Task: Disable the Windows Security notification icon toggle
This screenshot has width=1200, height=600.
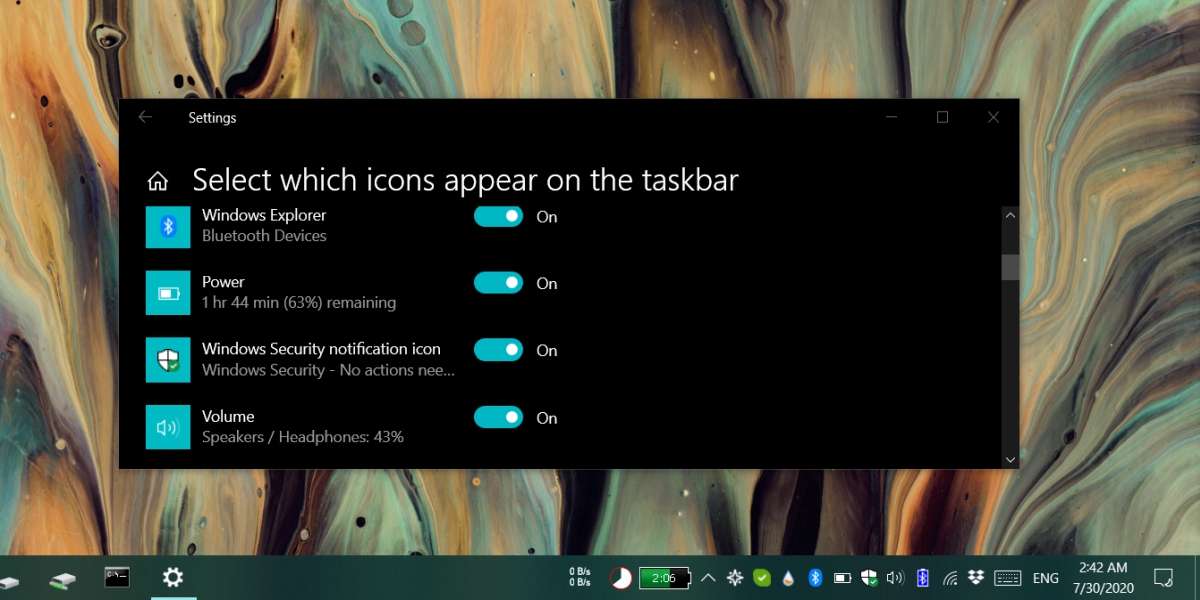Action: (498, 350)
